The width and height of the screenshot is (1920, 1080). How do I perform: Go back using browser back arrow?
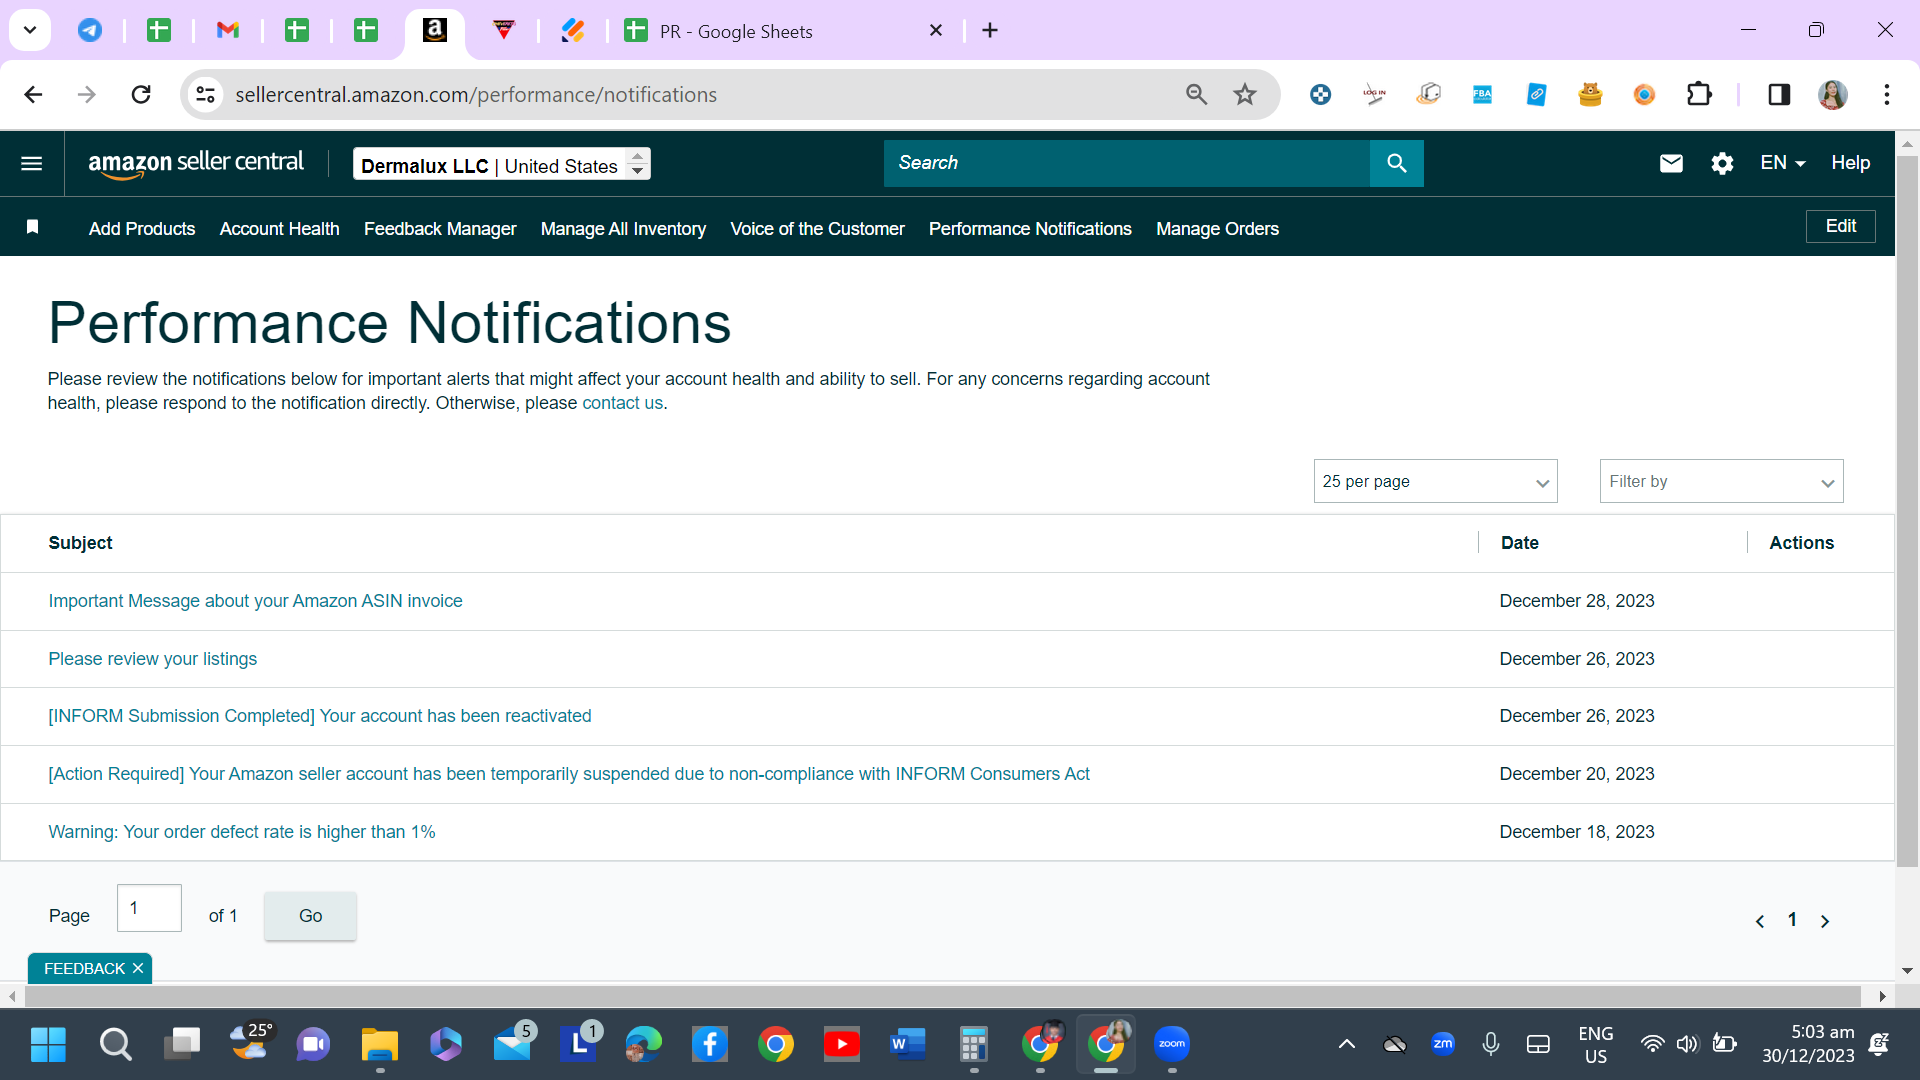click(33, 94)
